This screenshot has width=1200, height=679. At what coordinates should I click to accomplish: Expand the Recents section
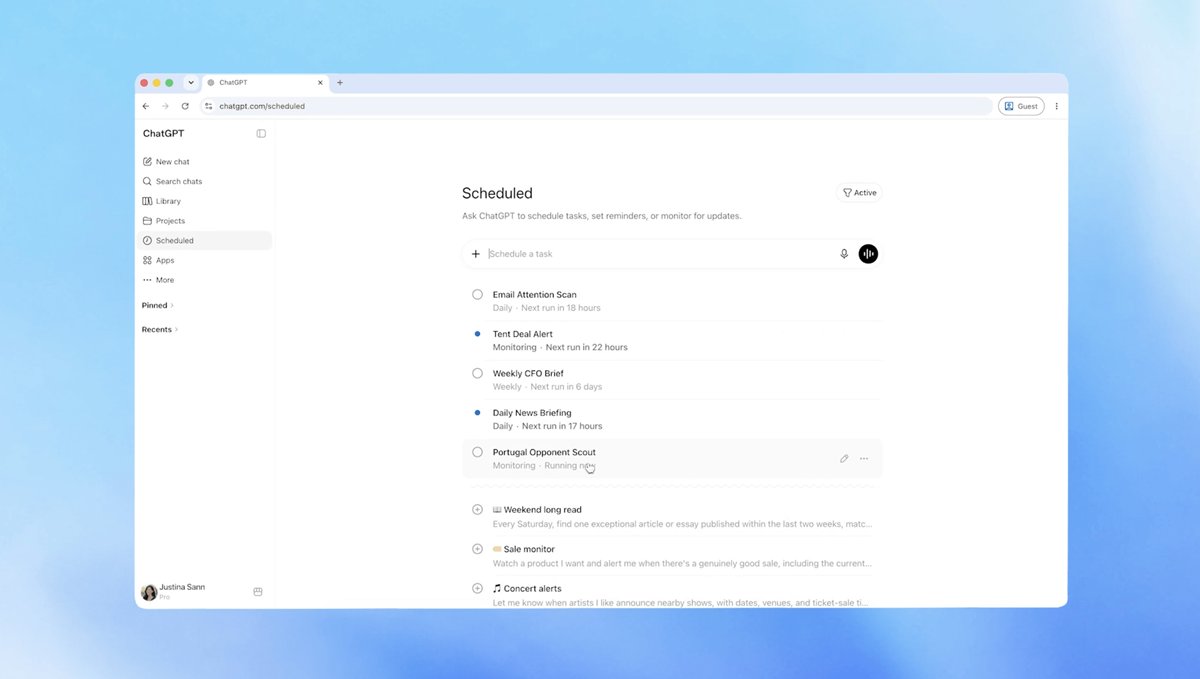pyautogui.click(x=160, y=329)
